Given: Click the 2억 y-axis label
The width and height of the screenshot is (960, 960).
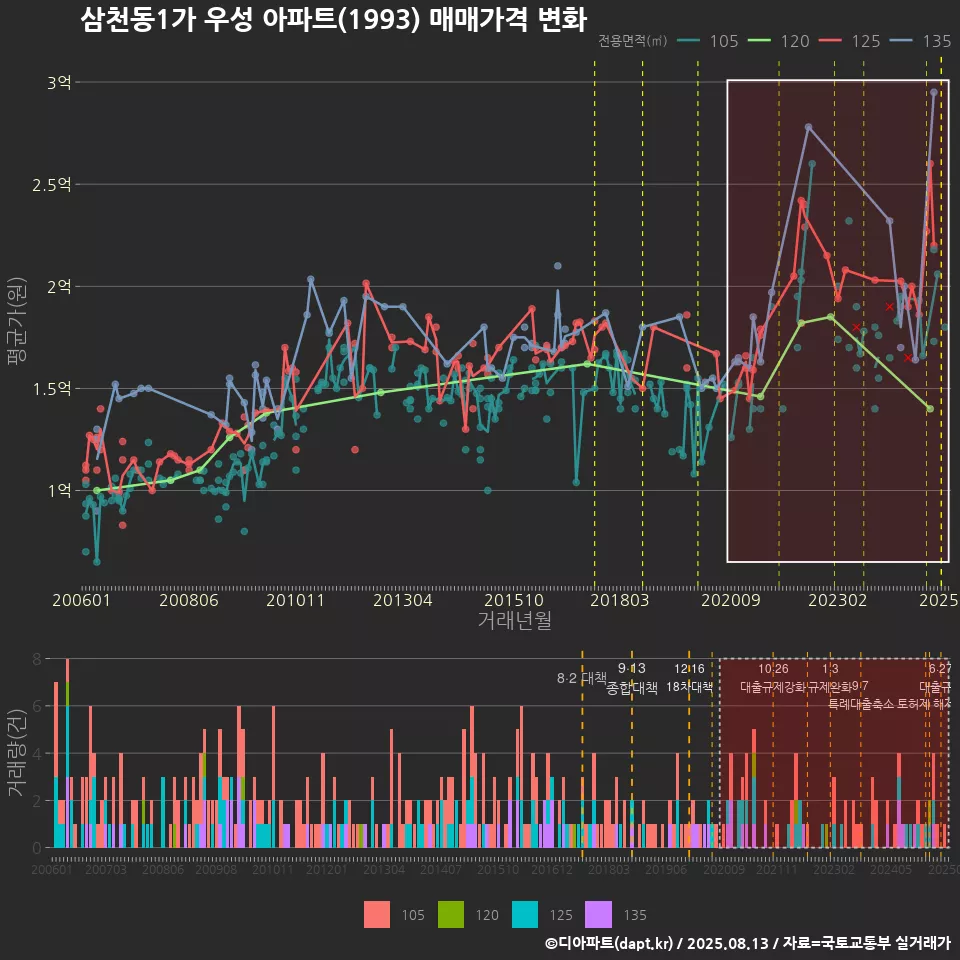Looking at the screenshot, I should click(x=59, y=287).
